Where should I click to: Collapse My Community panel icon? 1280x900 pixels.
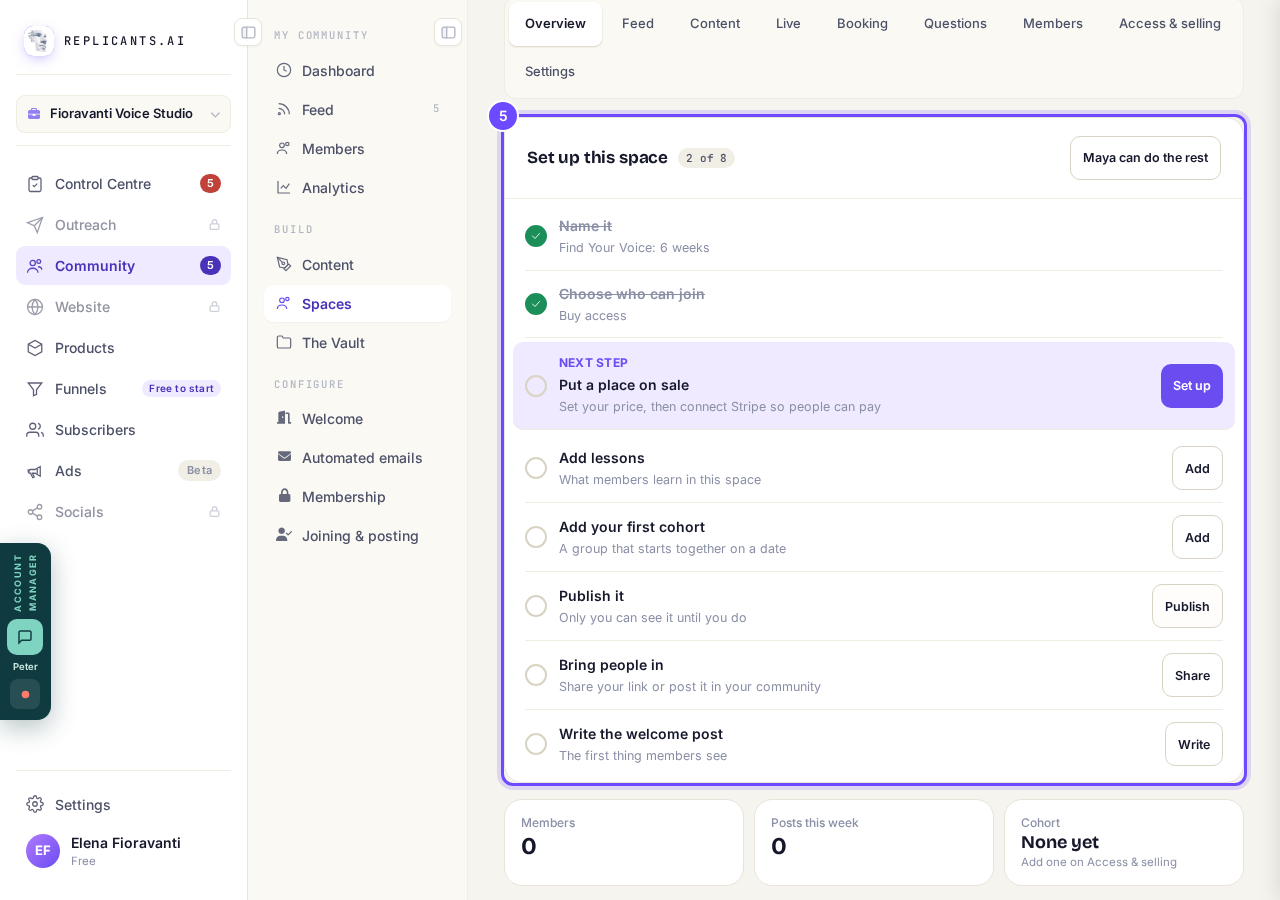pos(448,32)
